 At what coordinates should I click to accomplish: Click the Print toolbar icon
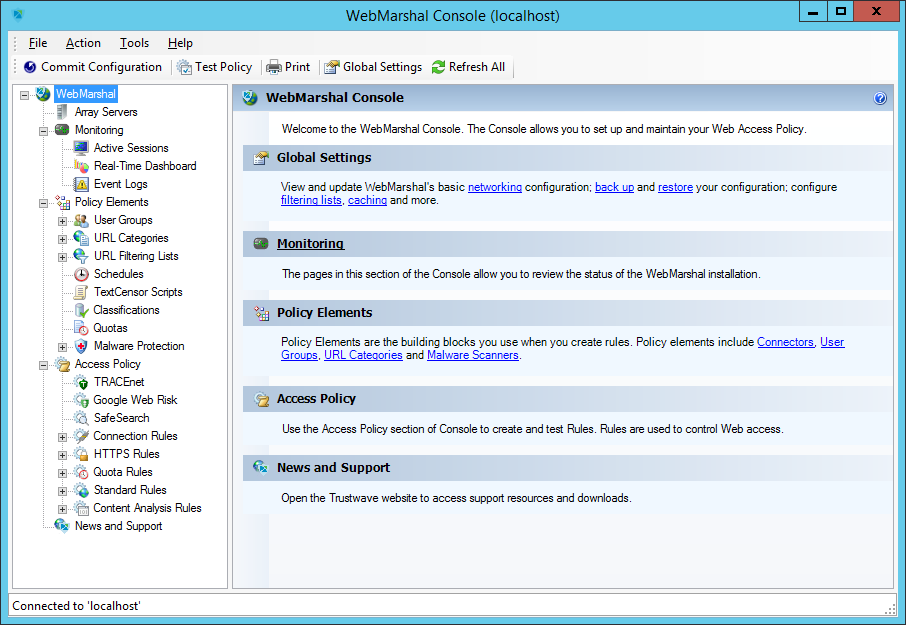[273, 67]
